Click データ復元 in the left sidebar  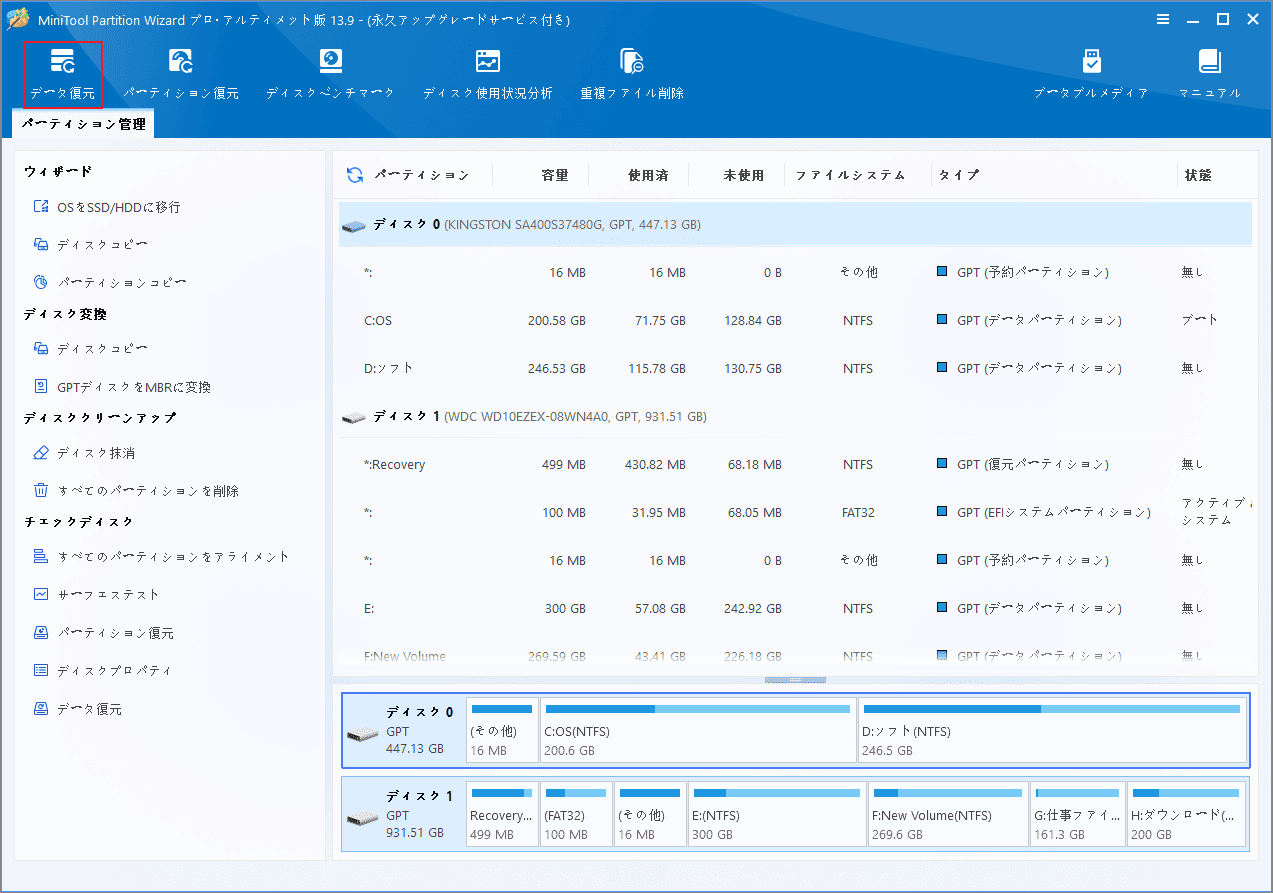89,709
